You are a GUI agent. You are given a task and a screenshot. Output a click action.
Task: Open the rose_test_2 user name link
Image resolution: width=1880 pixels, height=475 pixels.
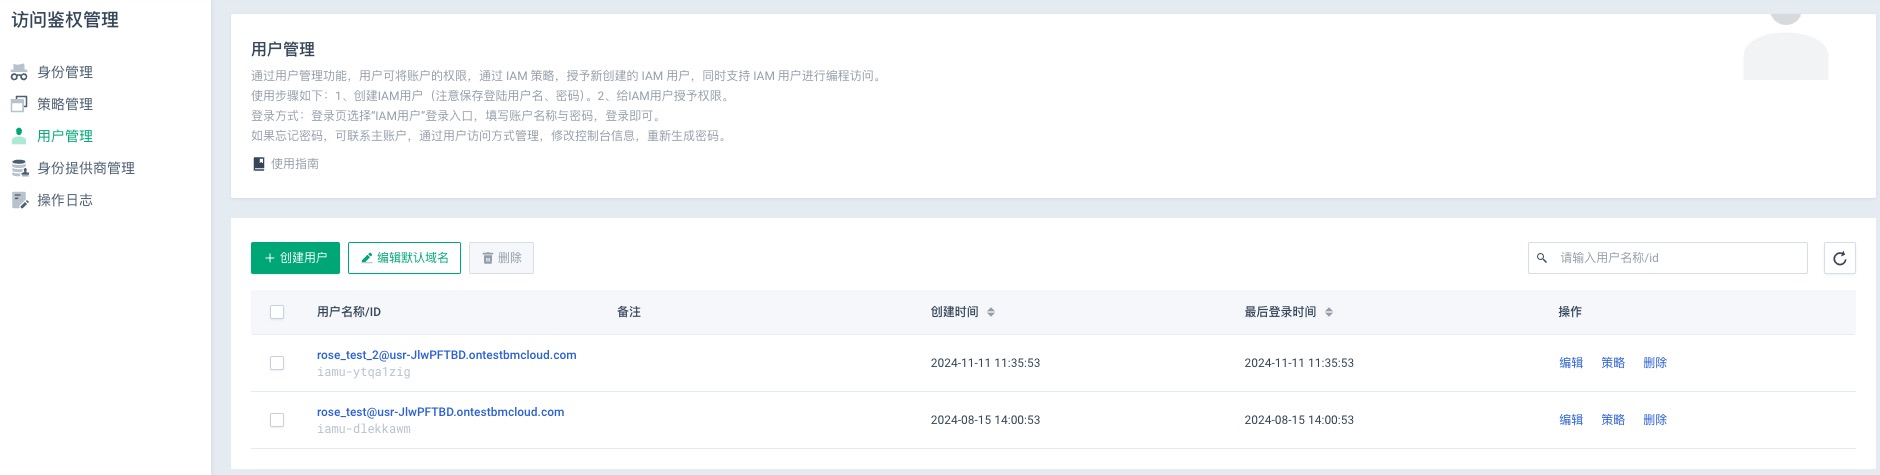click(x=446, y=355)
